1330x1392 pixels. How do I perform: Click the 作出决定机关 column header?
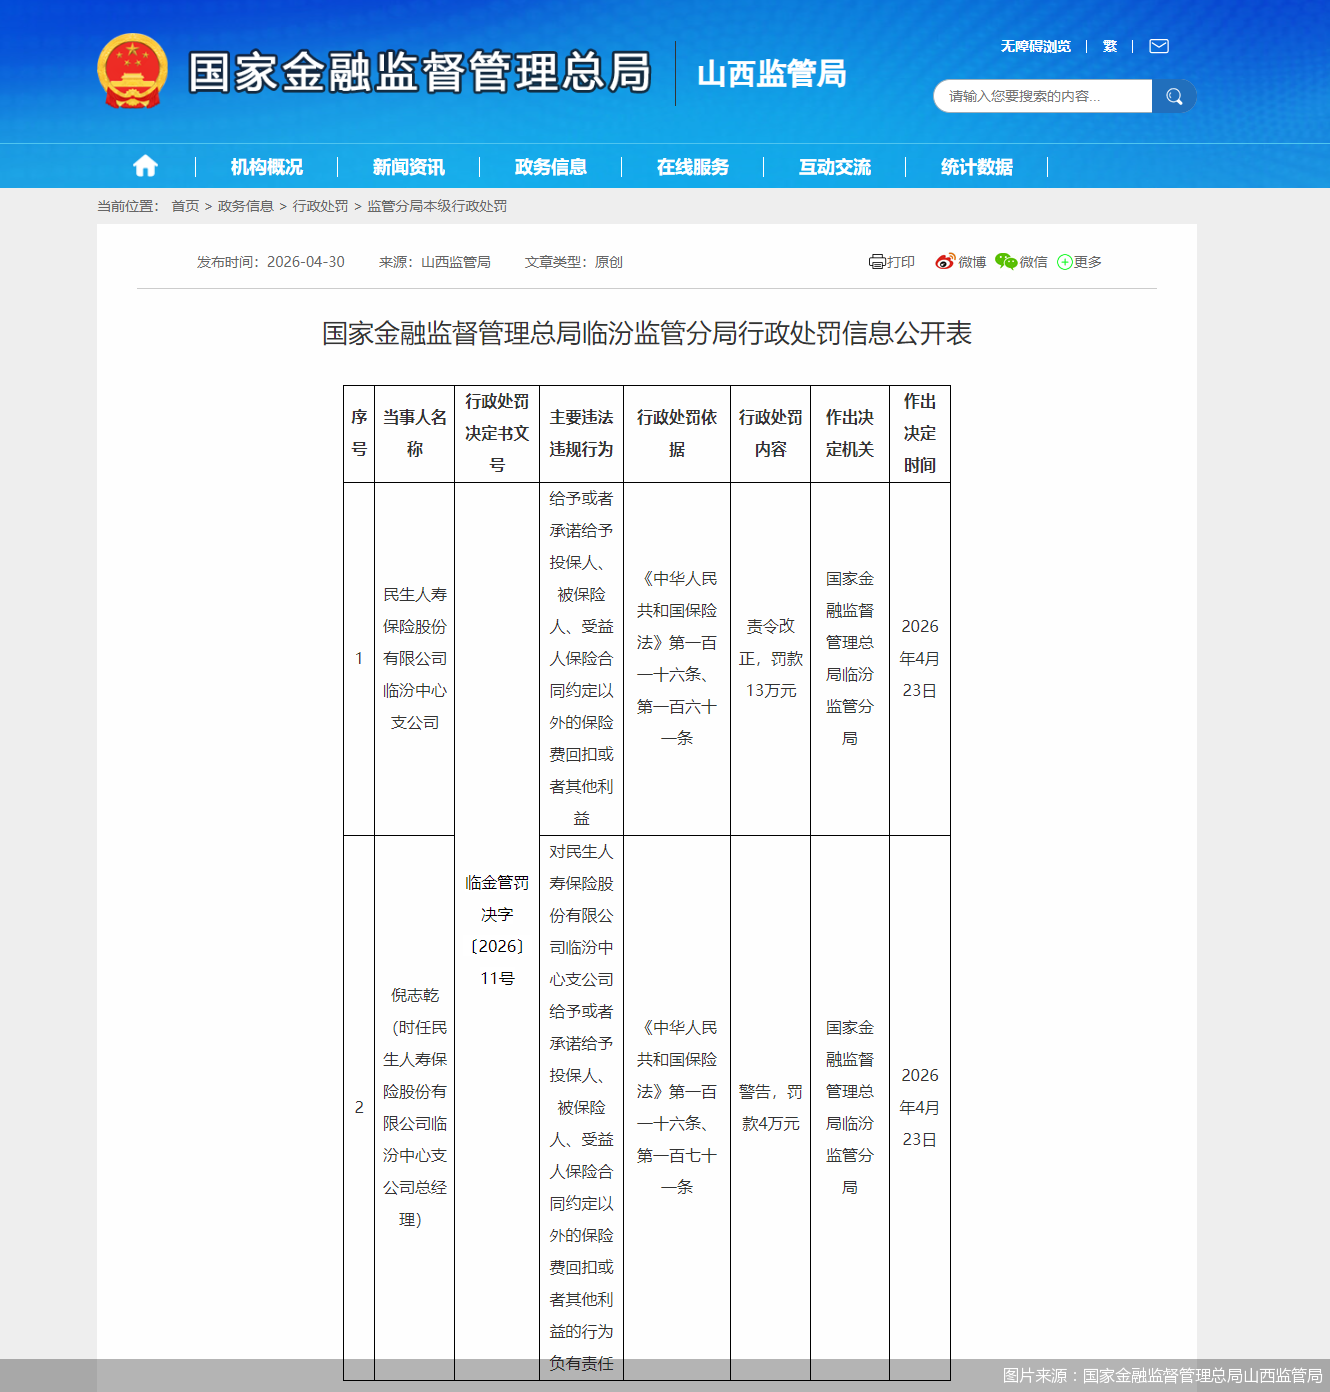point(850,433)
